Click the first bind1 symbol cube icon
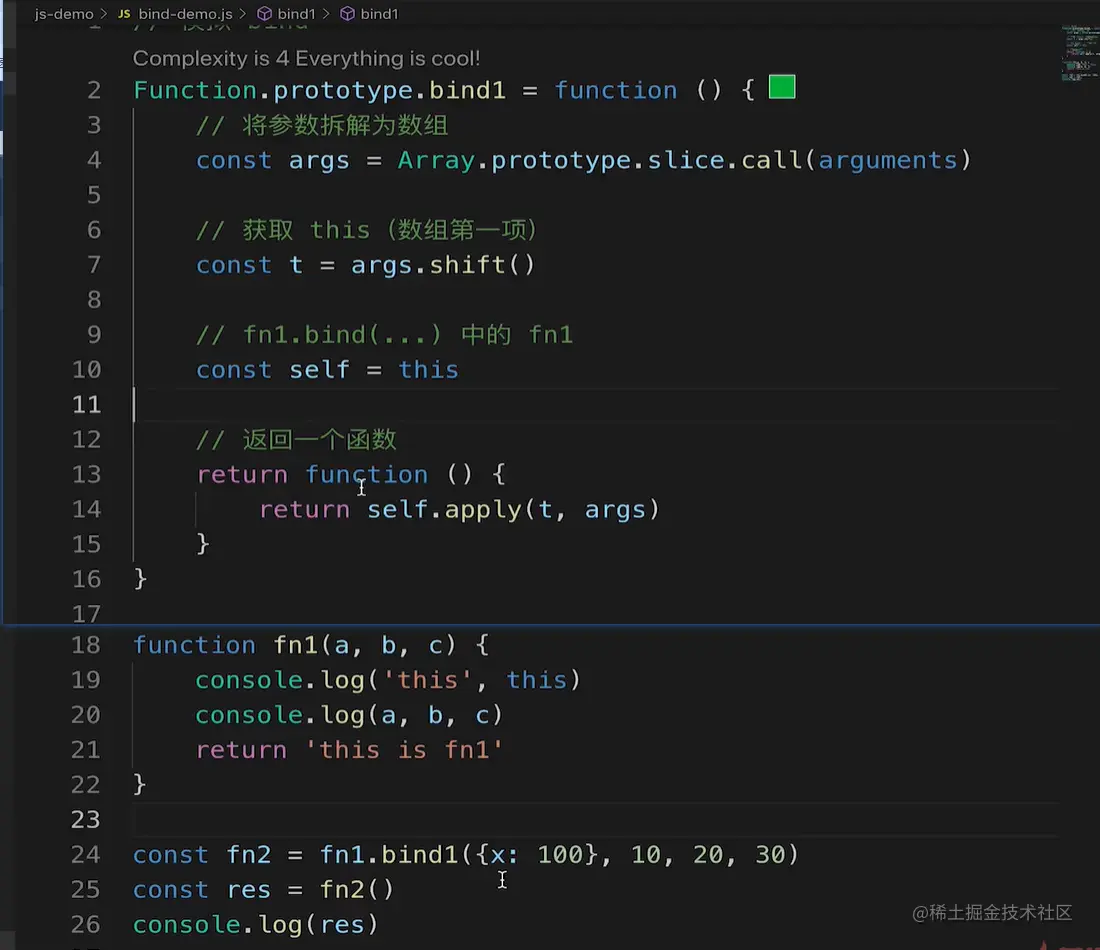Image resolution: width=1100 pixels, height=950 pixels. (264, 14)
